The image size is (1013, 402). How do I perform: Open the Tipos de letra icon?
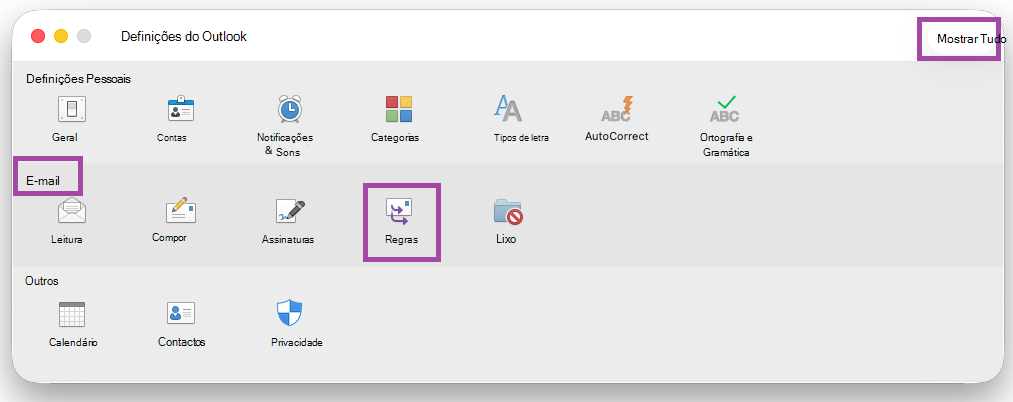507,109
